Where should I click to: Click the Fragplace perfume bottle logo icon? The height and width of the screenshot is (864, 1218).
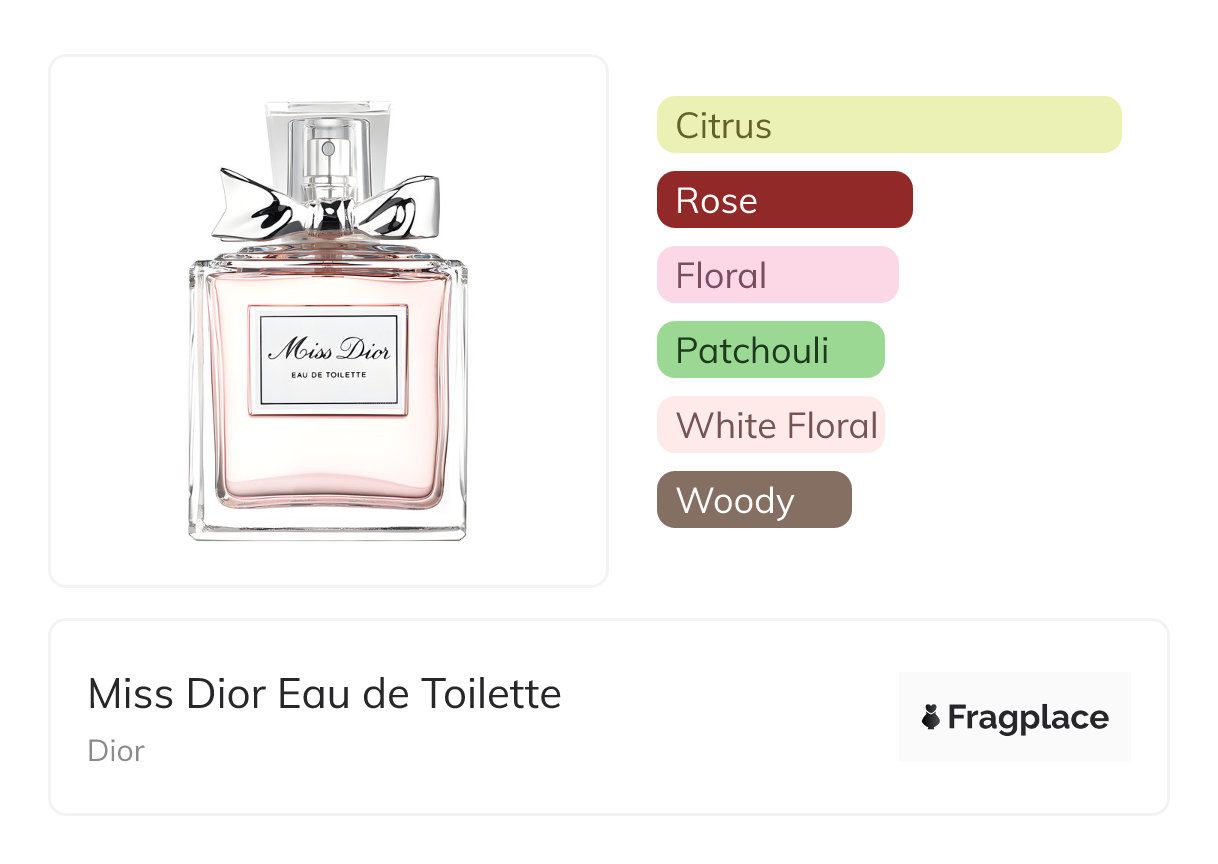point(931,717)
